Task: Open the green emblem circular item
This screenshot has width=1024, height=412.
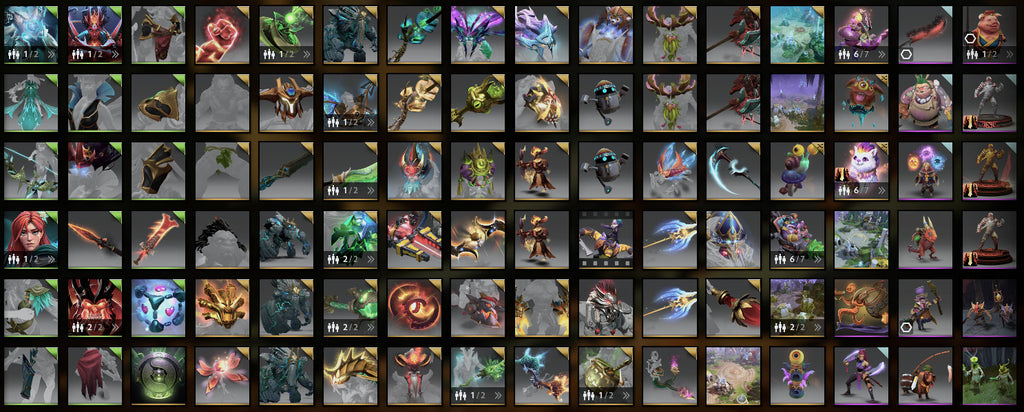Action: point(159,375)
